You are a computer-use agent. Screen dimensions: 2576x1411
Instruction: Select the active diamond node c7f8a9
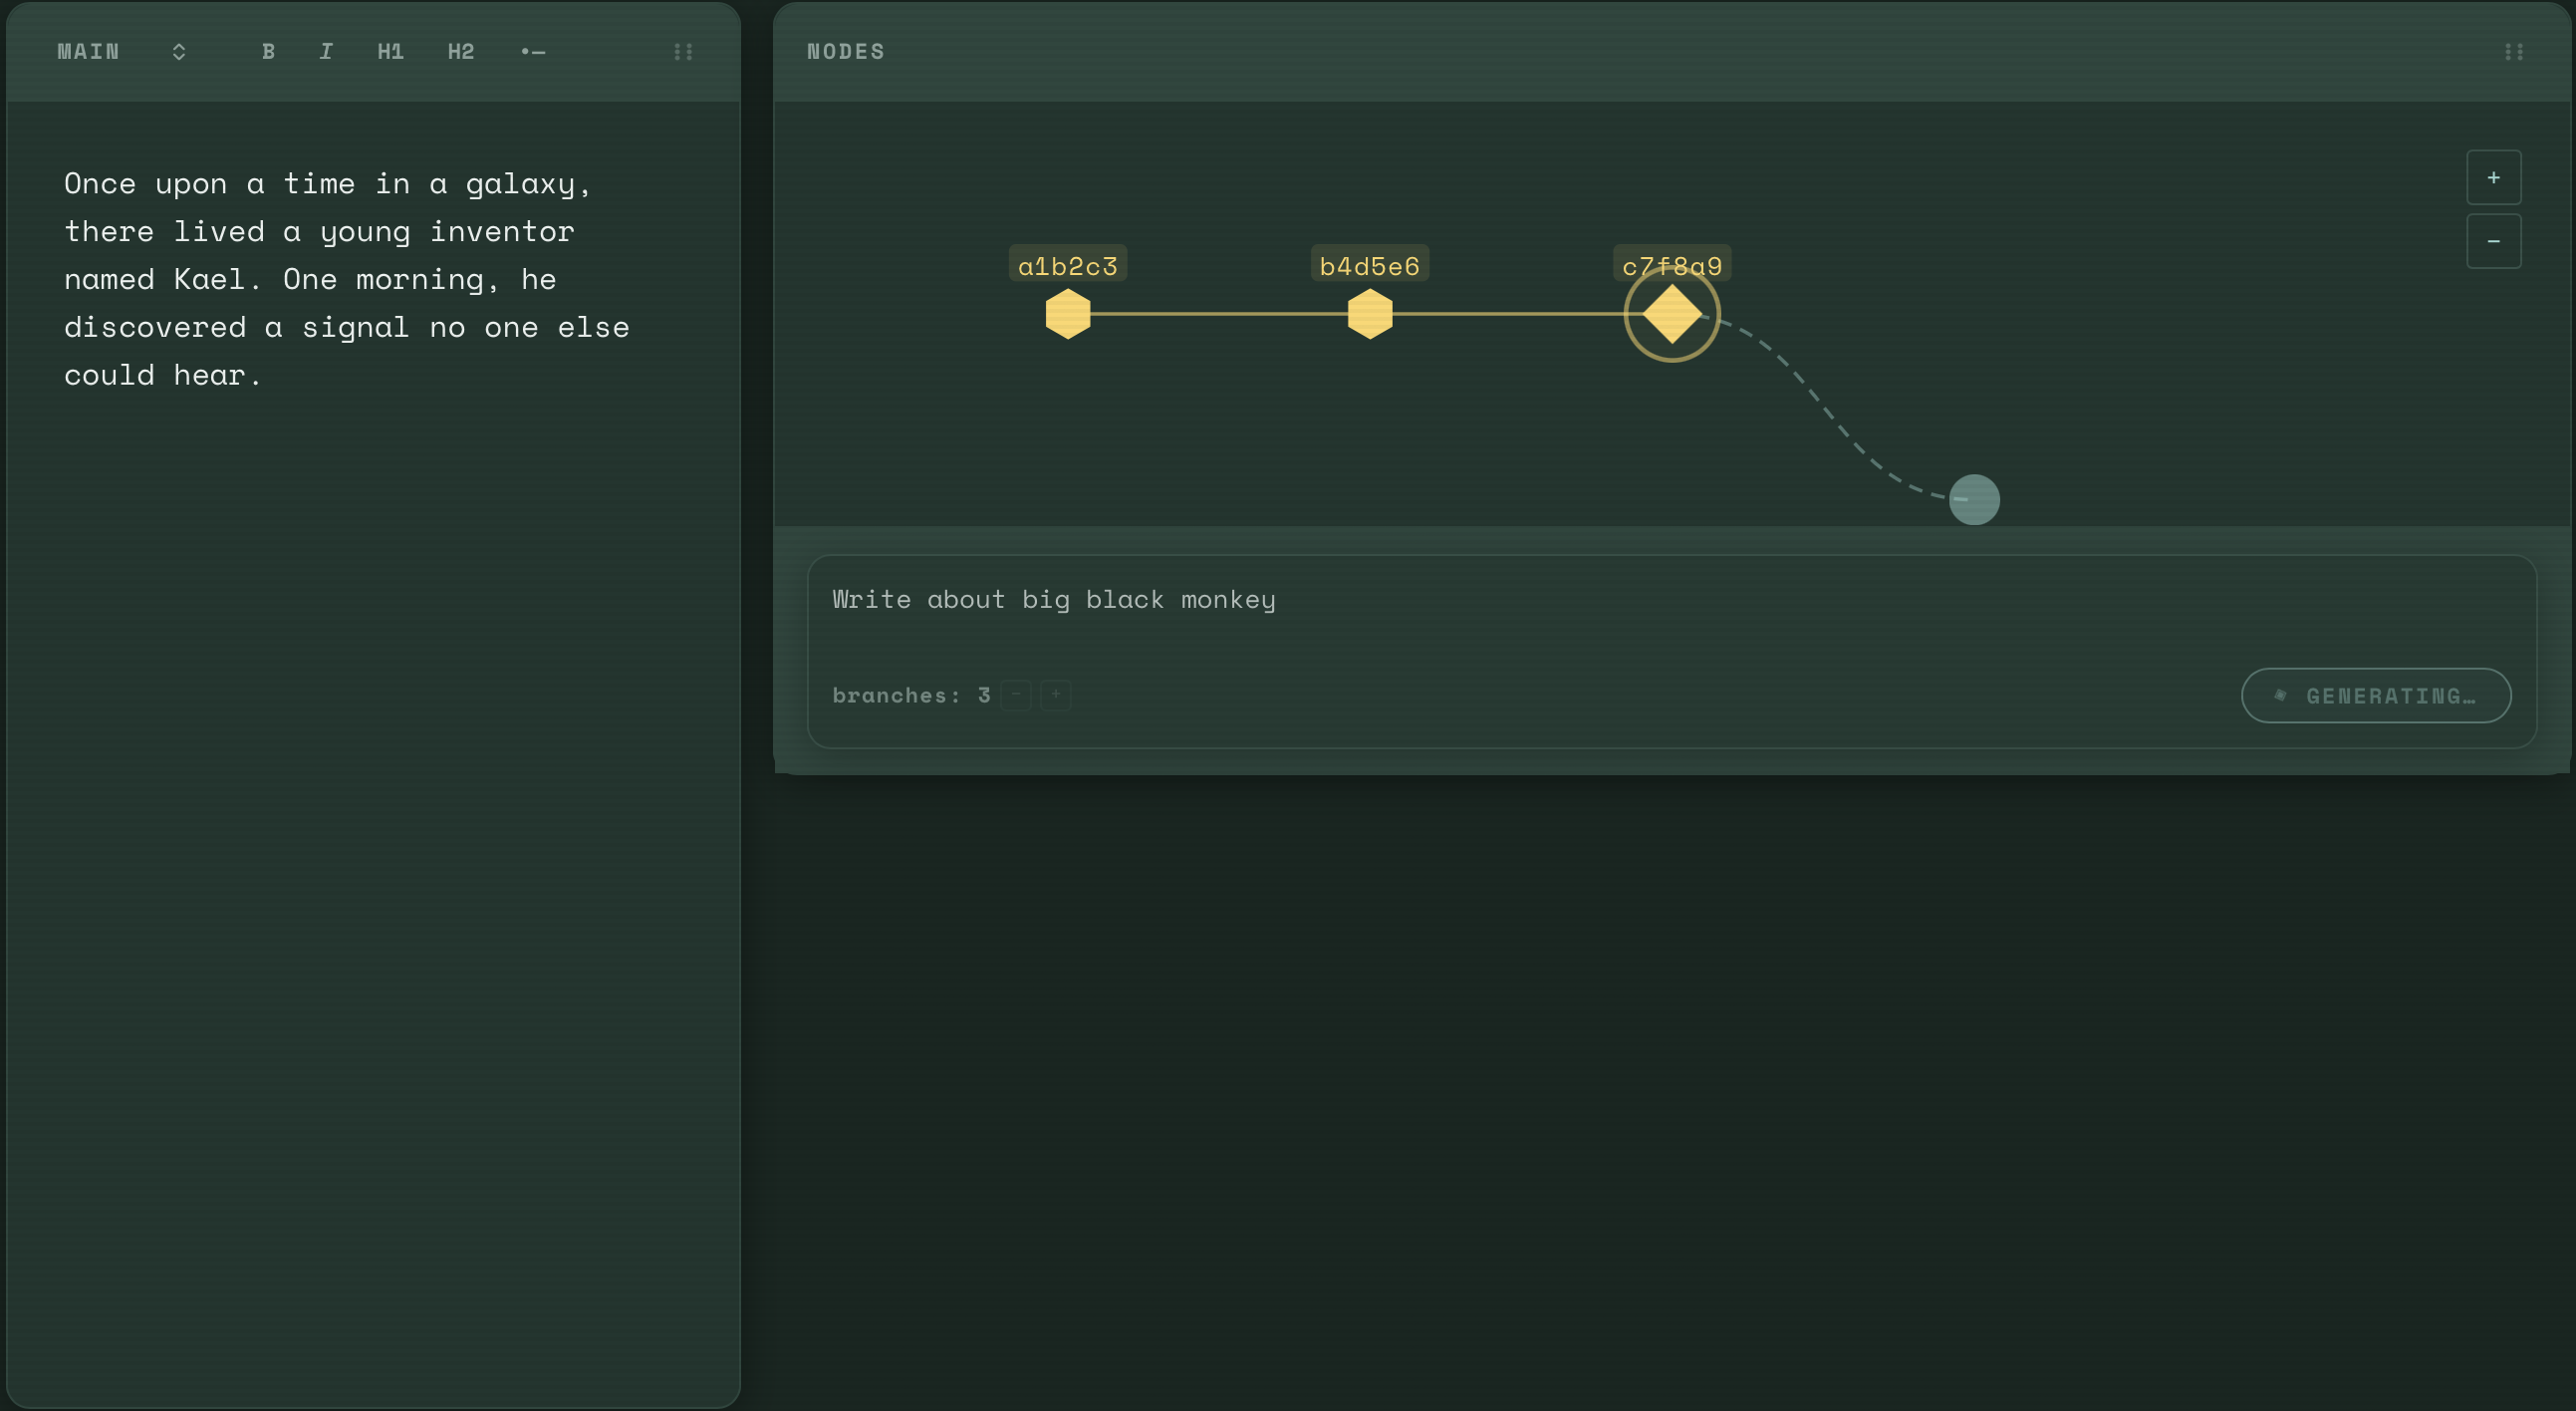click(x=1671, y=314)
